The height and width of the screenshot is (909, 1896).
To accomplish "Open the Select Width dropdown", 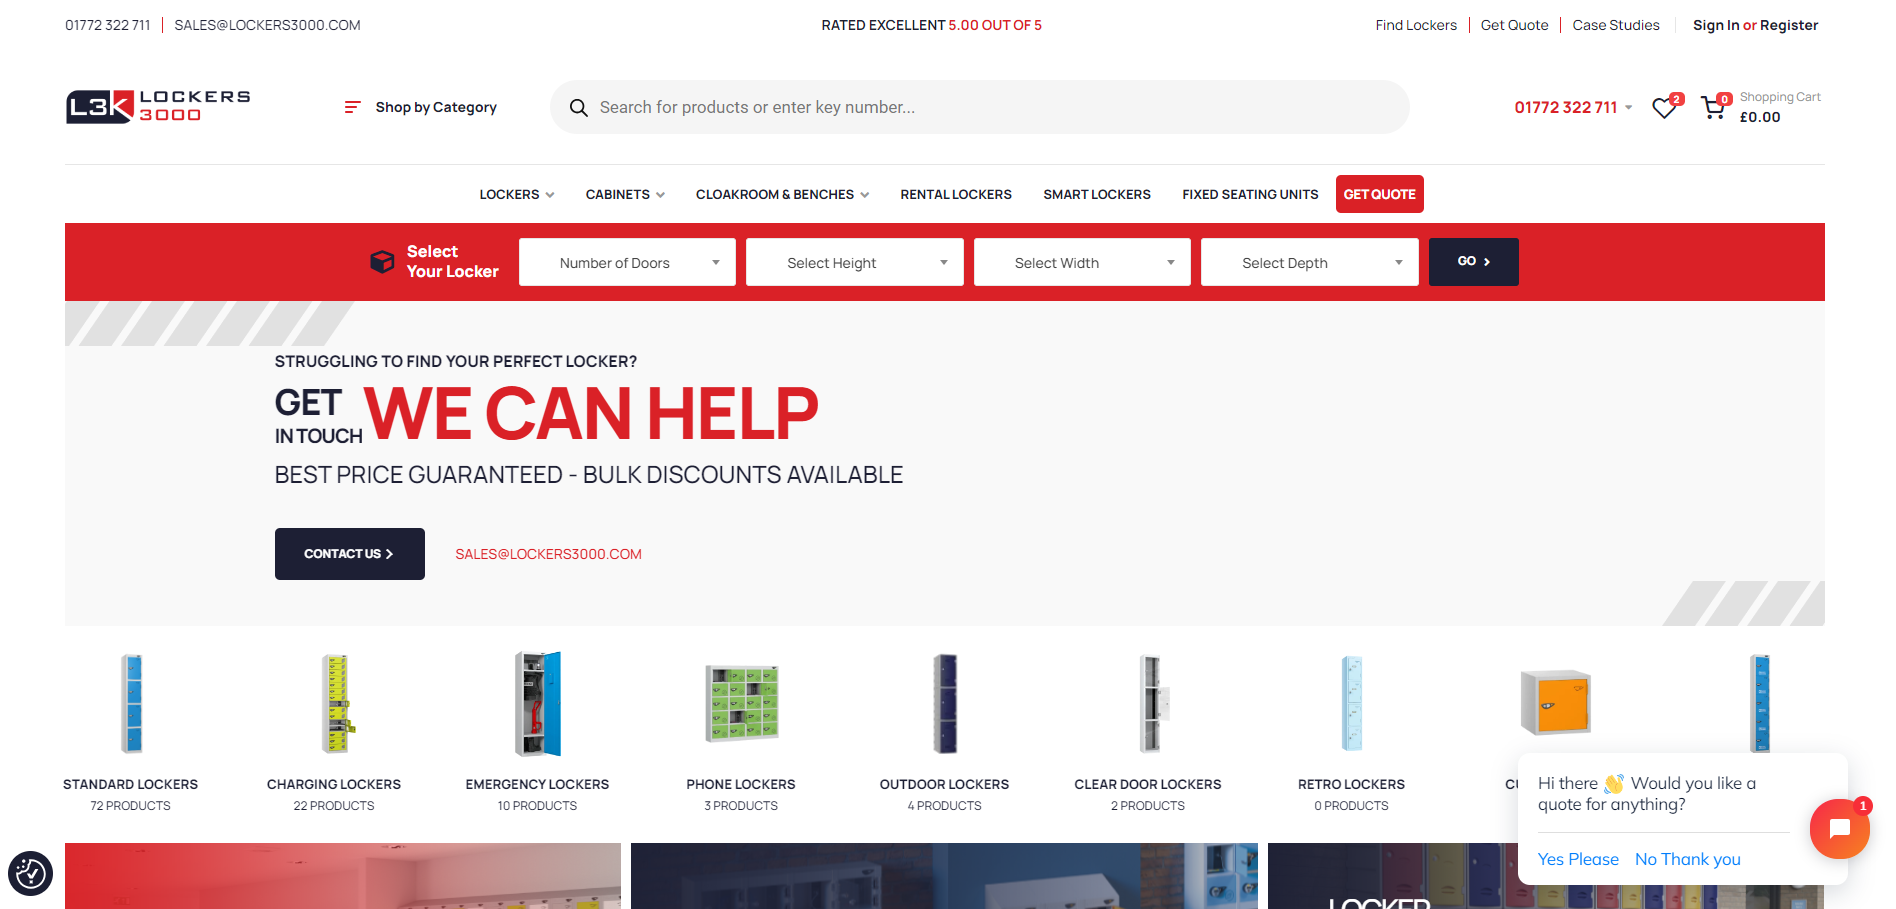I will tap(1082, 263).
